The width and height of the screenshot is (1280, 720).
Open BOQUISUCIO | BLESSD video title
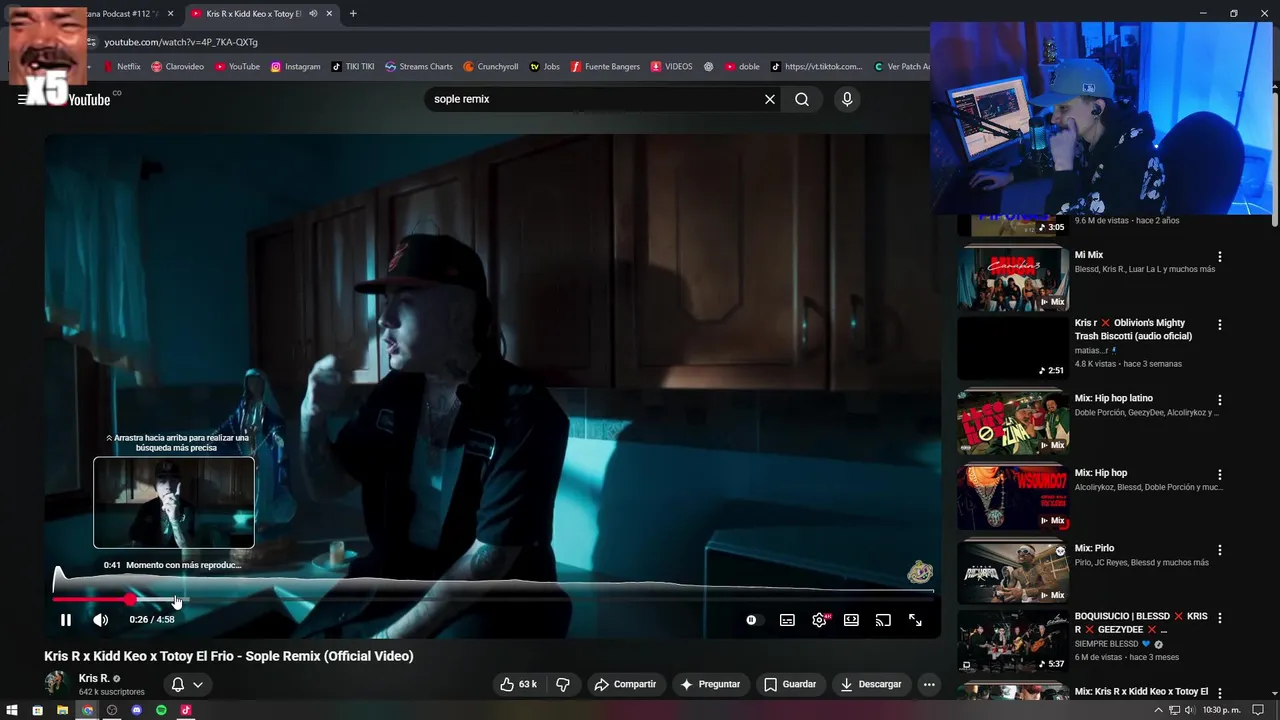(x=1141, y=623)
